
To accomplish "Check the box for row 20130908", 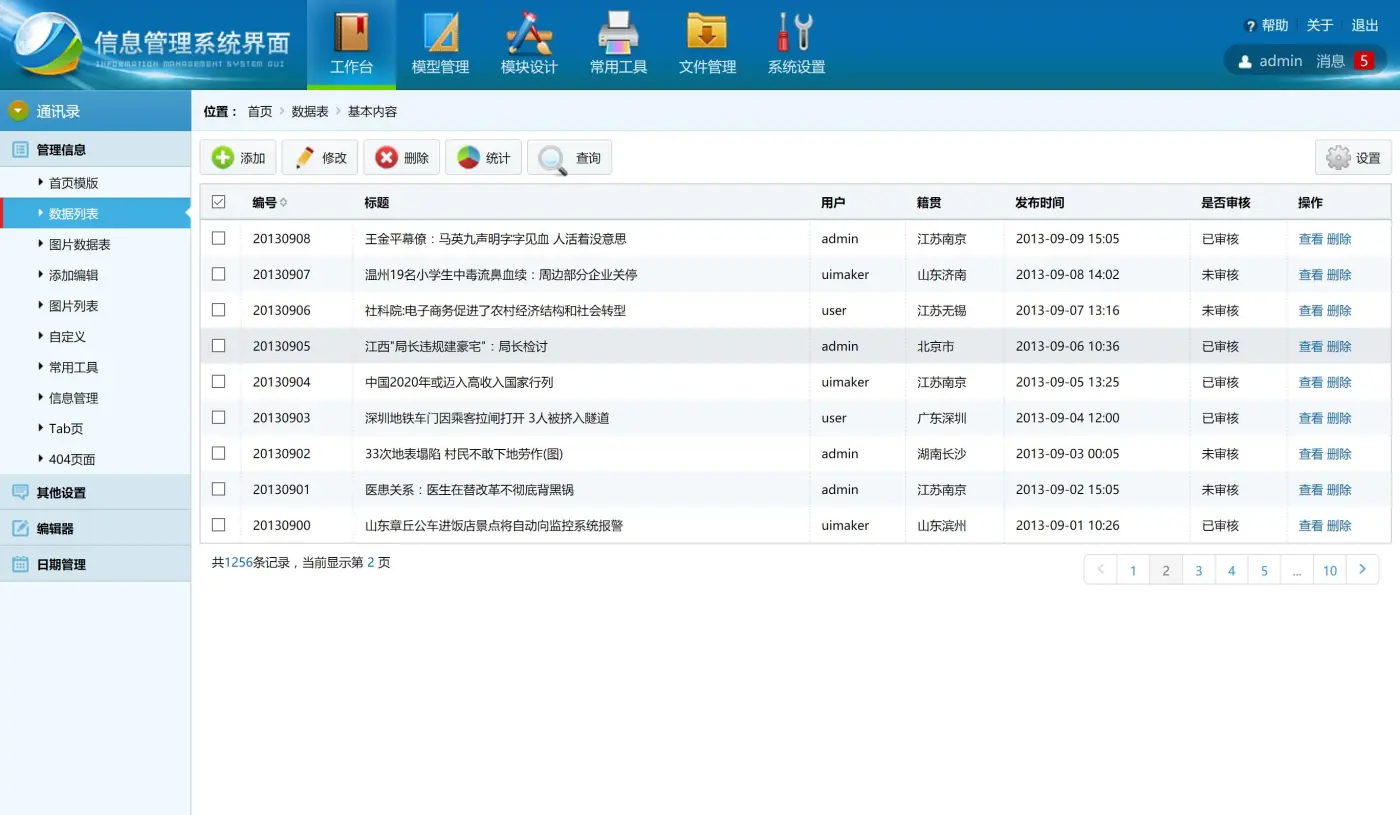I will 219,239.
